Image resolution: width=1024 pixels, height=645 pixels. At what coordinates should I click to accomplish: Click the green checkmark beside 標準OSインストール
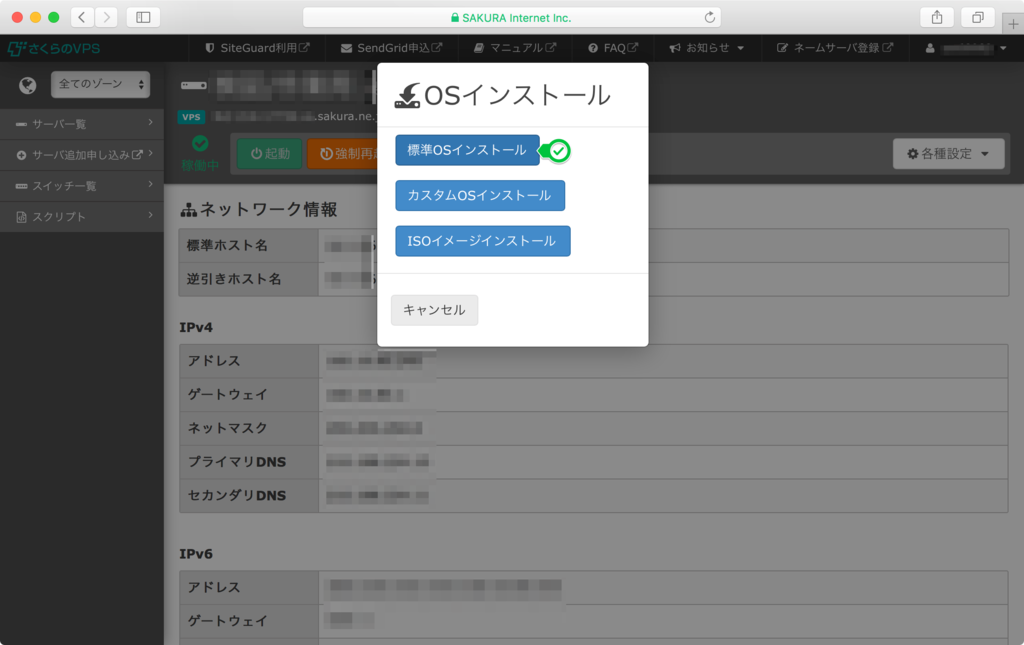pos(557,151)
